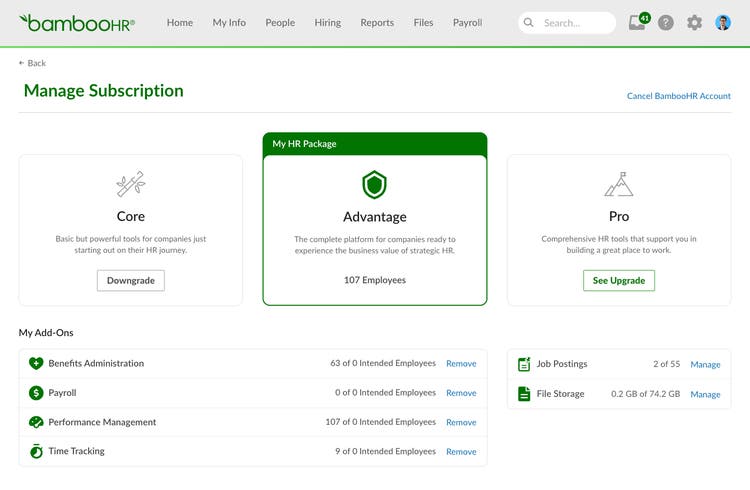Image resolution: width=750 pixels, height=490 pixels.
Task: Go to the Reports tab
Action: click(x=377, y=22)
